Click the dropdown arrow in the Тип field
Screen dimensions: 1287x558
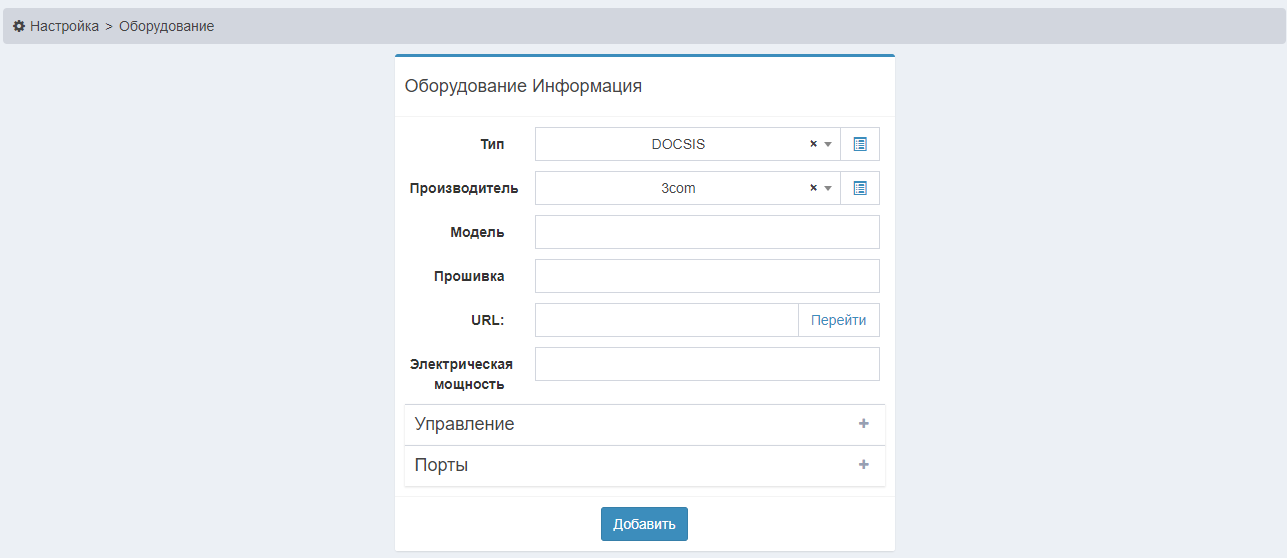pyautogui.click(x=828, y=144)
